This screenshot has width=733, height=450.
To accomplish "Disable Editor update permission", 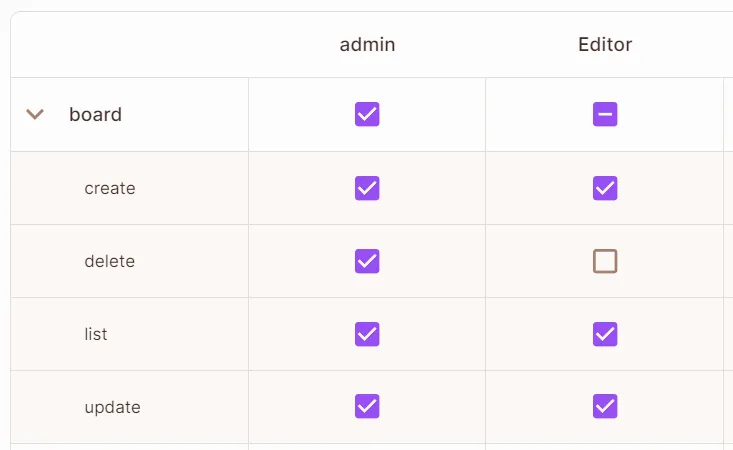I will [605, 406].
